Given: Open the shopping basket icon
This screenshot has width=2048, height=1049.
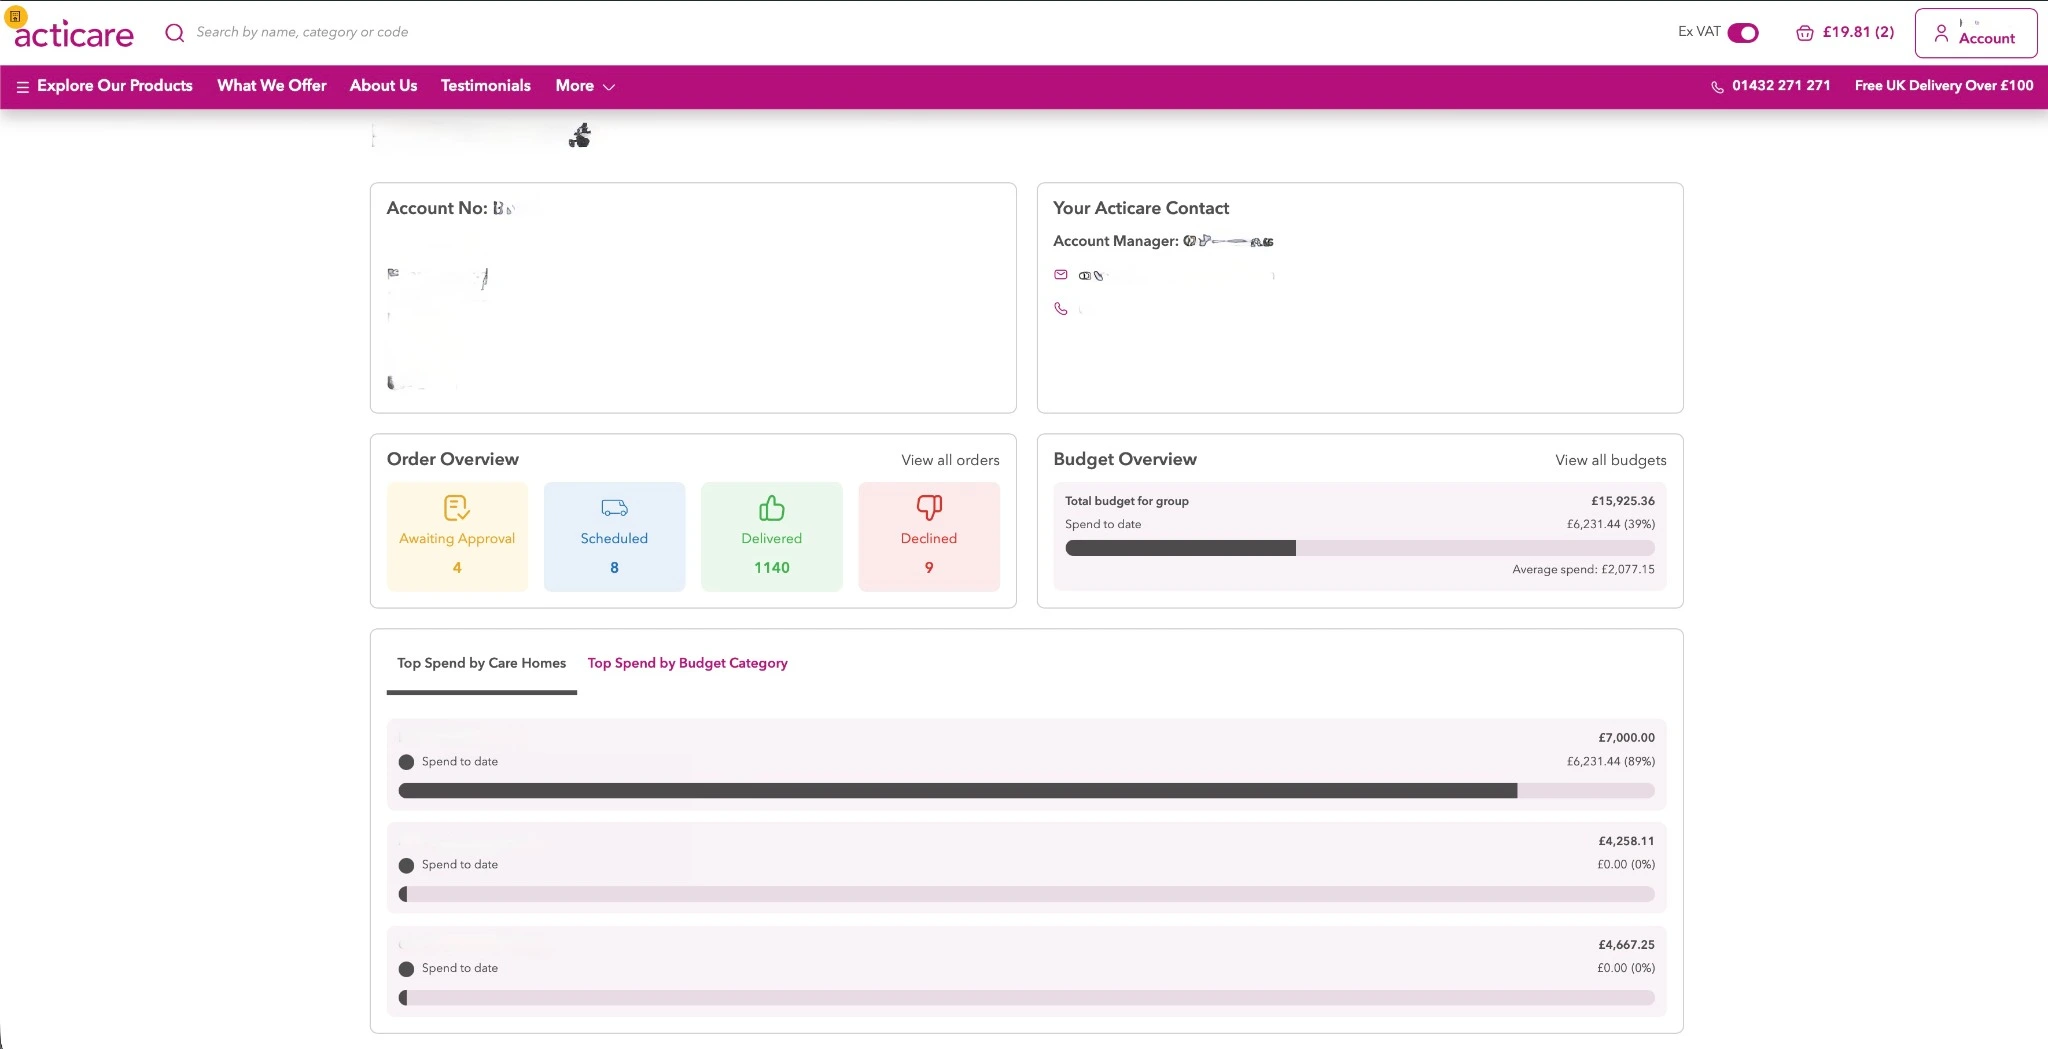Looking at the screenshot, I should click(x=1805, y=33).
